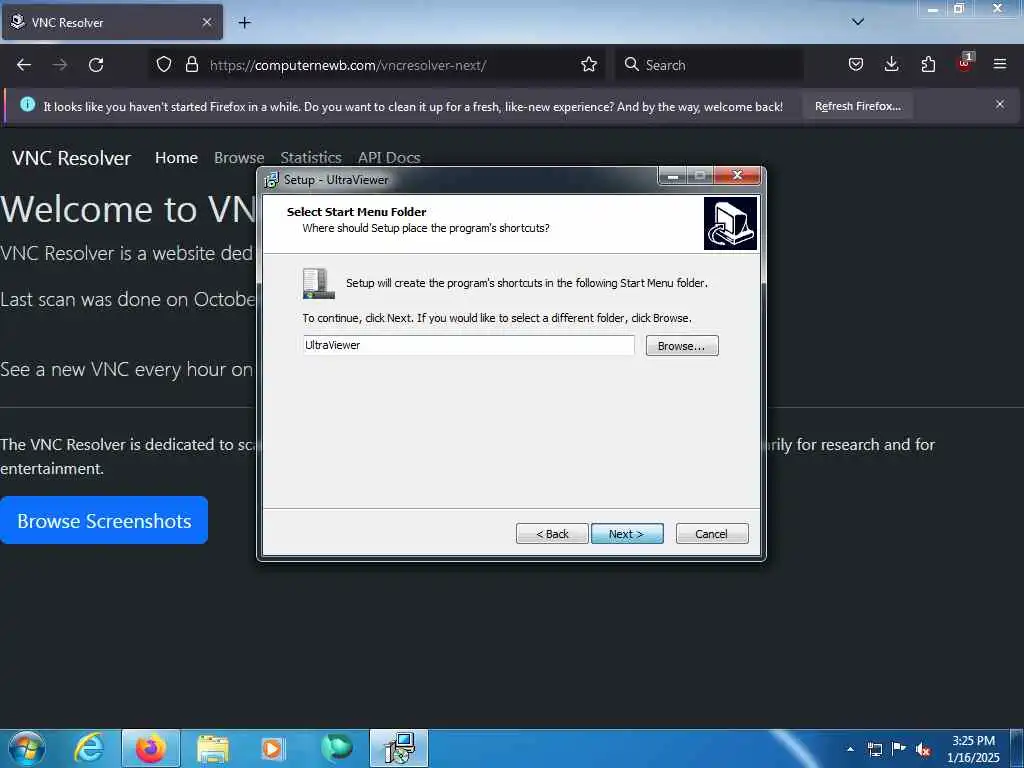The height and width of the screenshot is (768, 1024).
Task: Select the VNC Resolver browser tab
Action: point(112,22)
